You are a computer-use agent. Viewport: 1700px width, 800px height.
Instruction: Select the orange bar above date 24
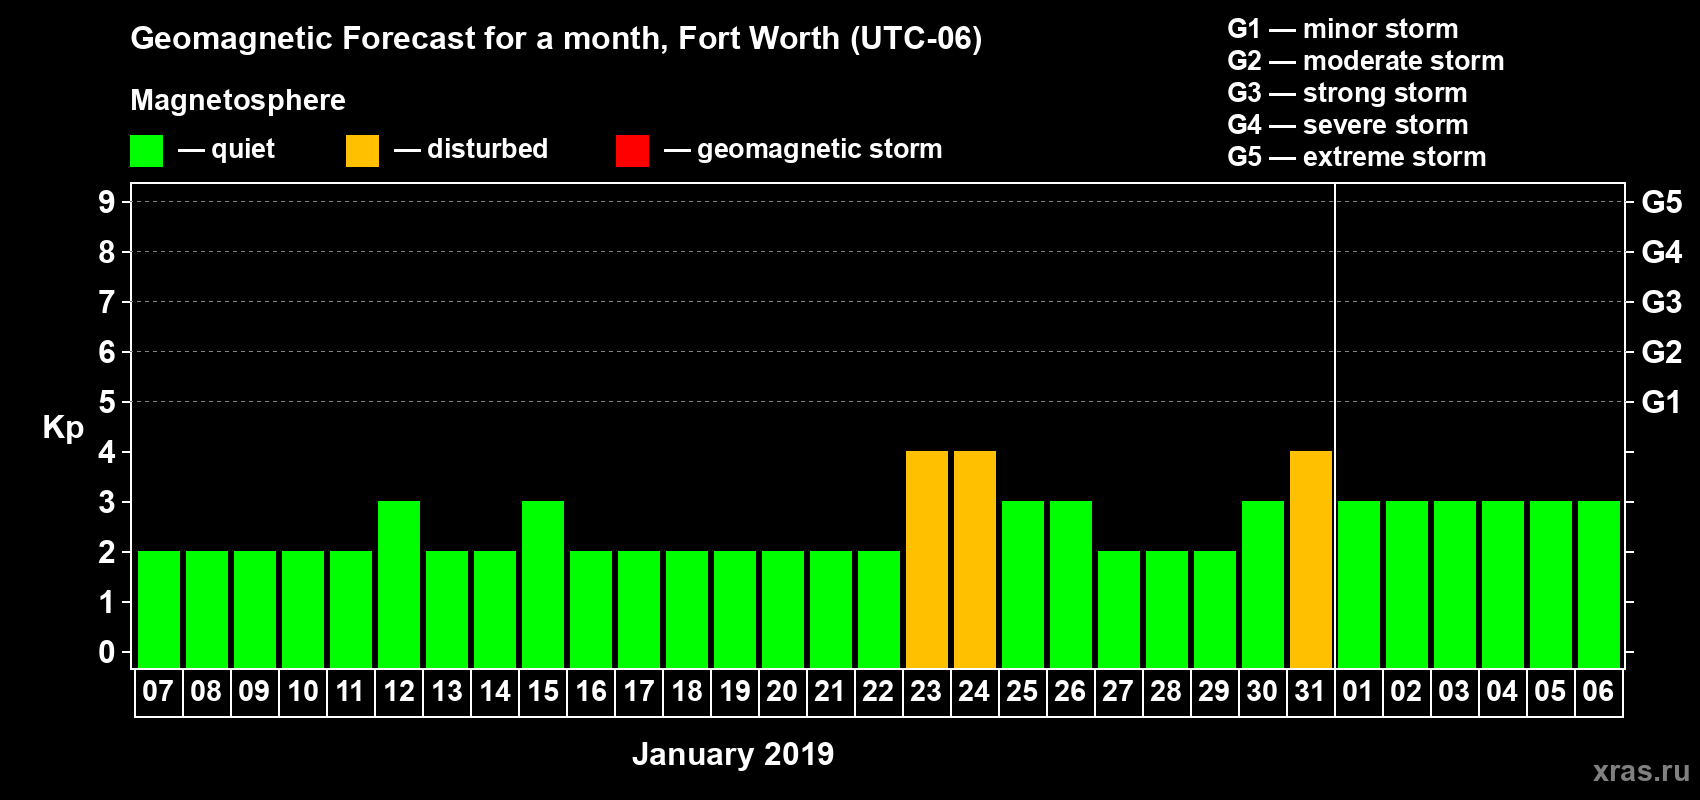click(x=974, y=559)
